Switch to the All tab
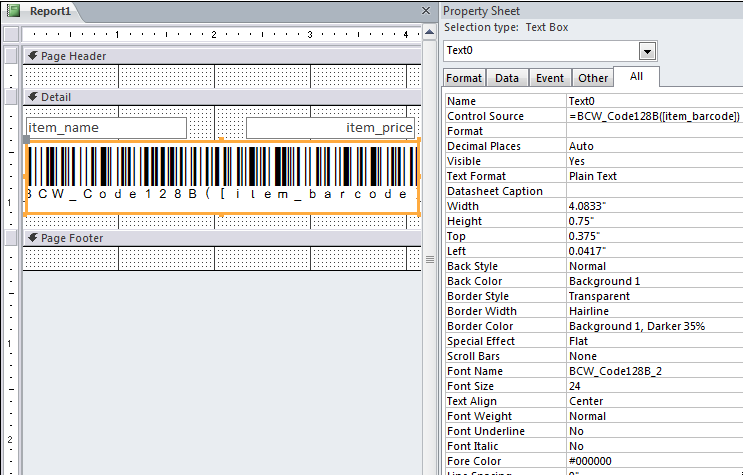743x475 pixels. [x=636, y=77]
